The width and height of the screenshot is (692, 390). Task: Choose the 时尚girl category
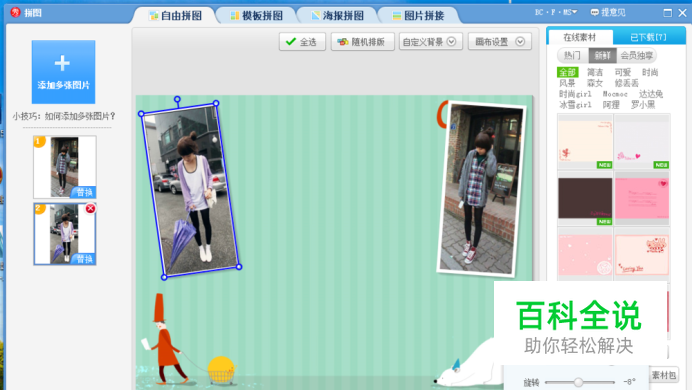(x=575, y=94)
